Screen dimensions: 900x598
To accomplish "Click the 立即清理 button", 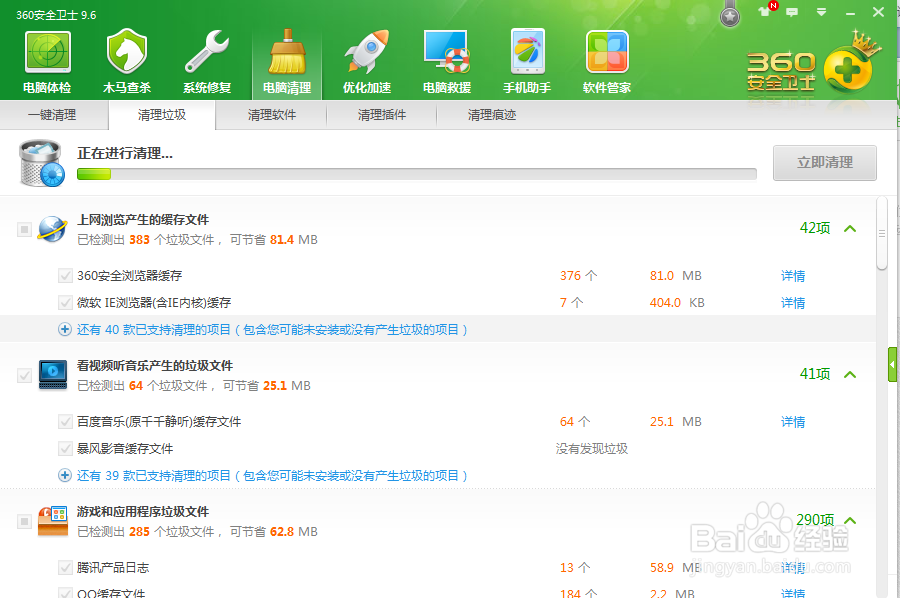I will click(825, 162).
